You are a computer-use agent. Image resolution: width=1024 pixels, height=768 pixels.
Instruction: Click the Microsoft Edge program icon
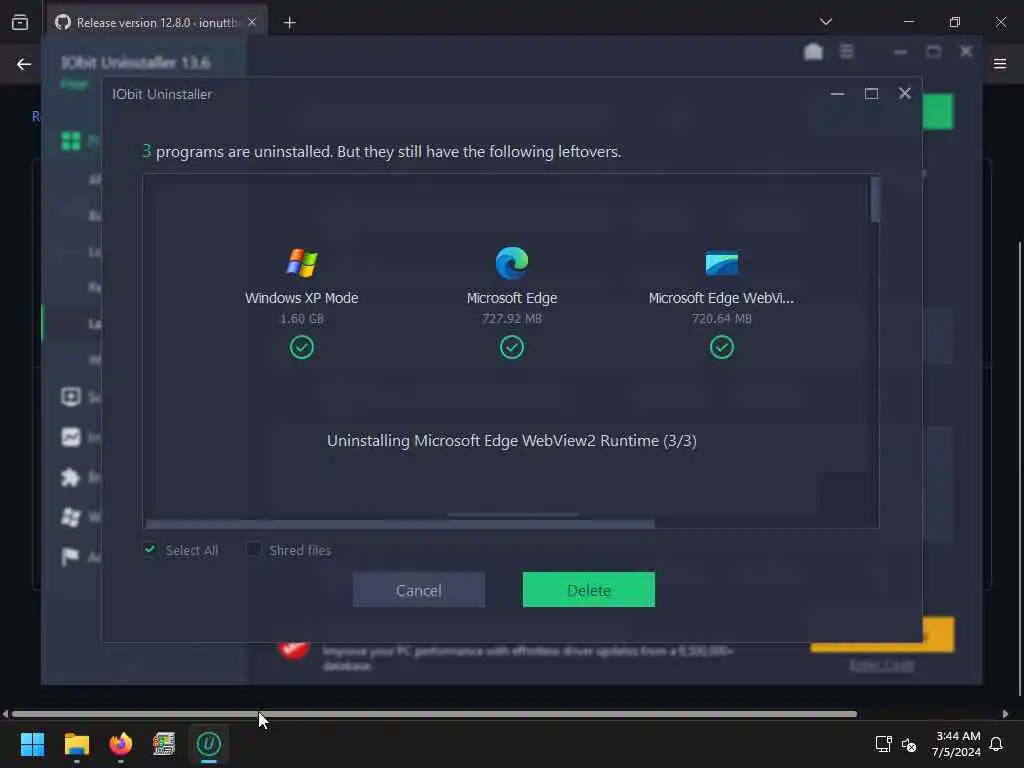coord(511,263)
